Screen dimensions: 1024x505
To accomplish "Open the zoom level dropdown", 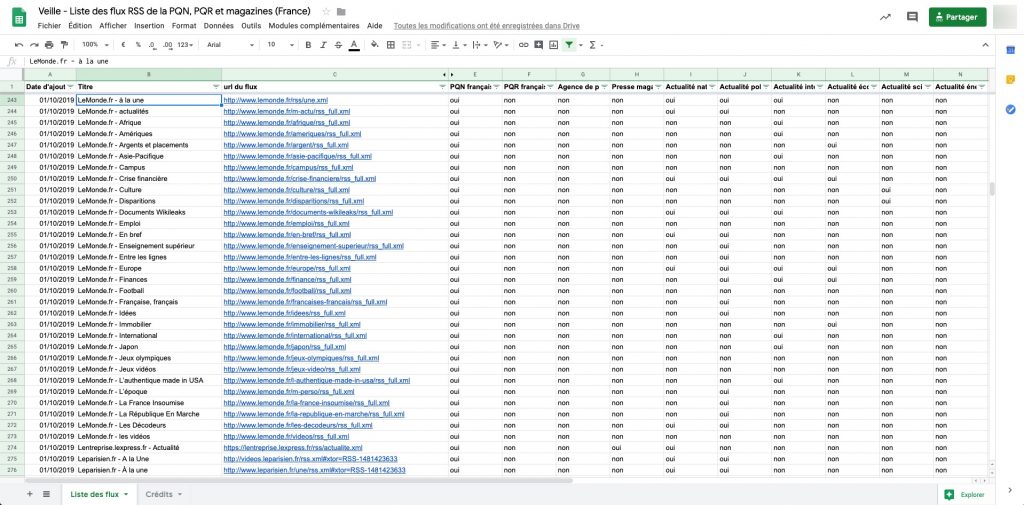I will (94, 45).
